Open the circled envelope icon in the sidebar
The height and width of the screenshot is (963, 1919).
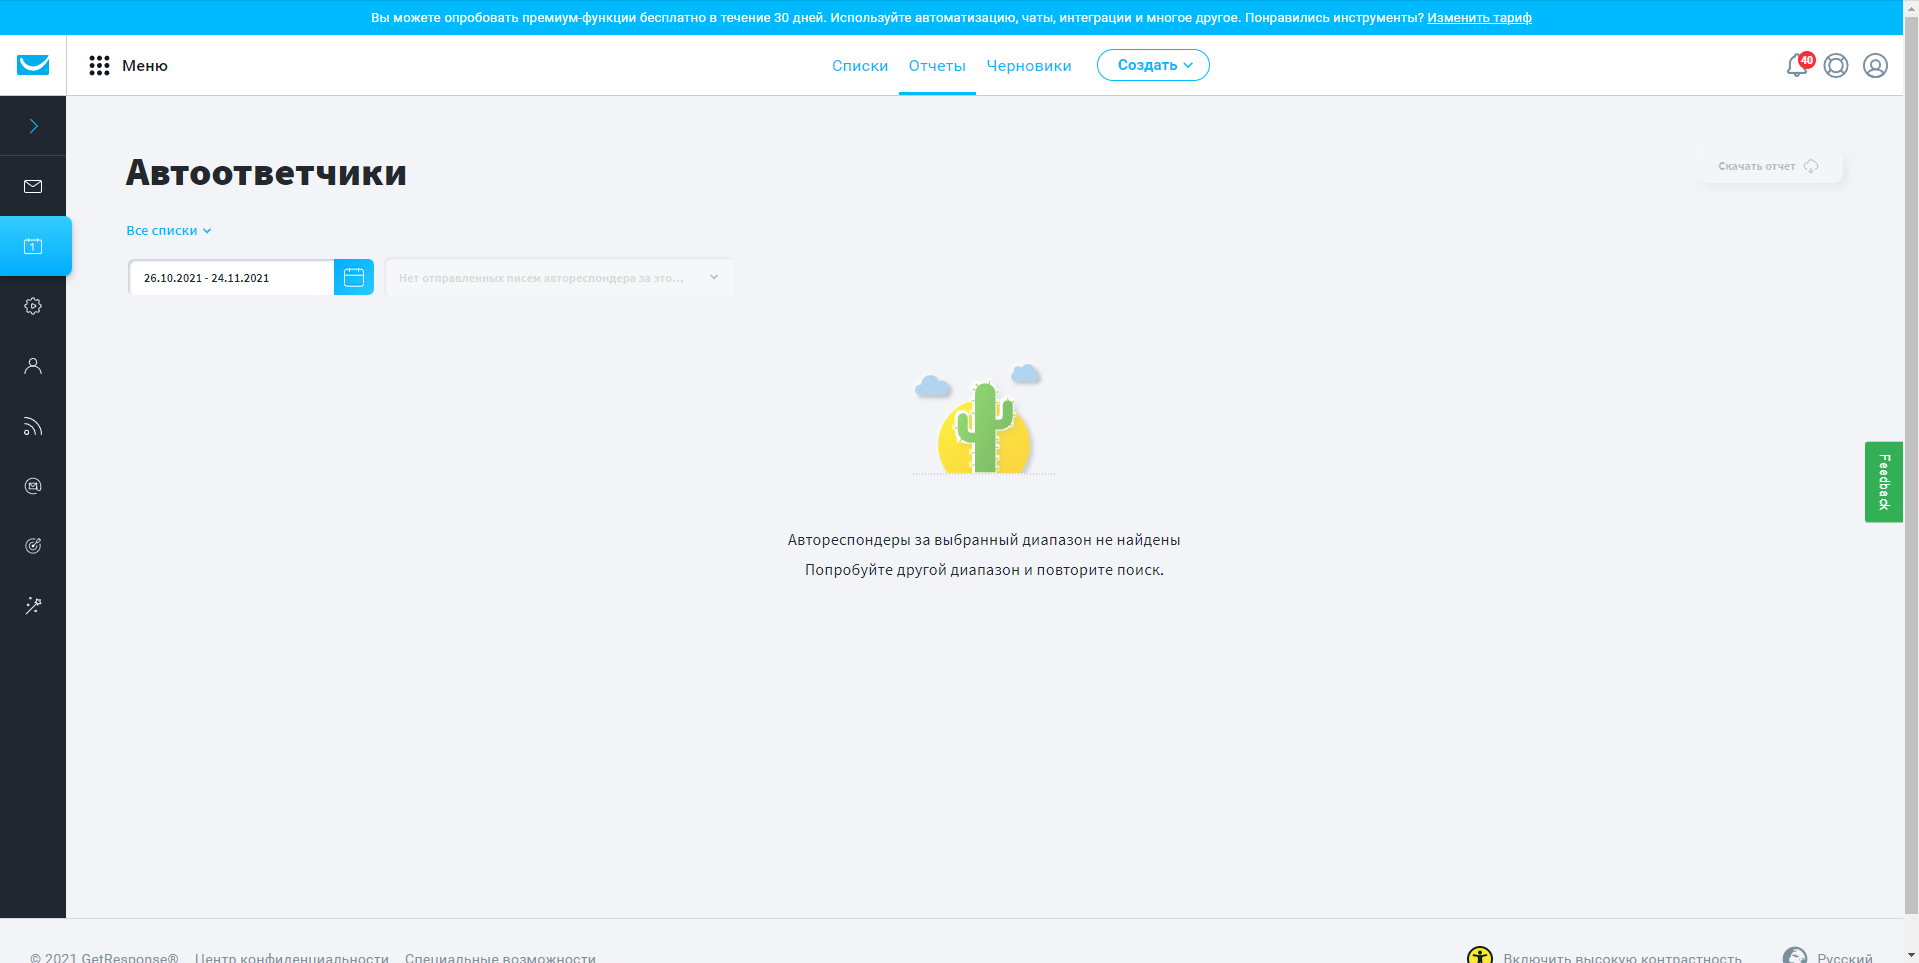pyautogui.click(x=33, y=486)
